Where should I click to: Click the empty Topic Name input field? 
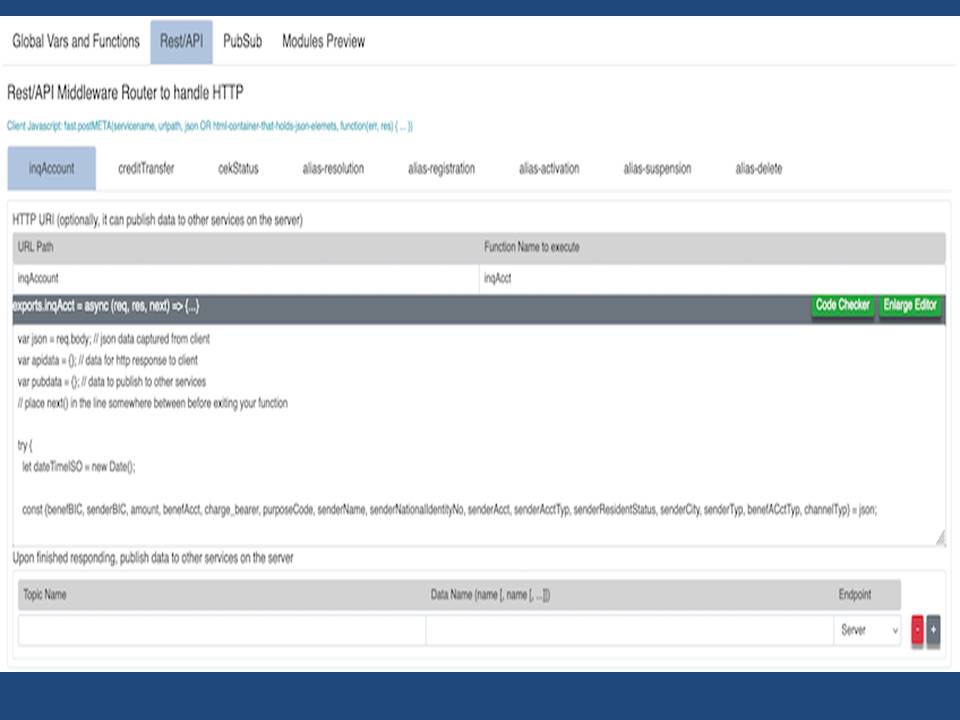click(x=222, y=631)
